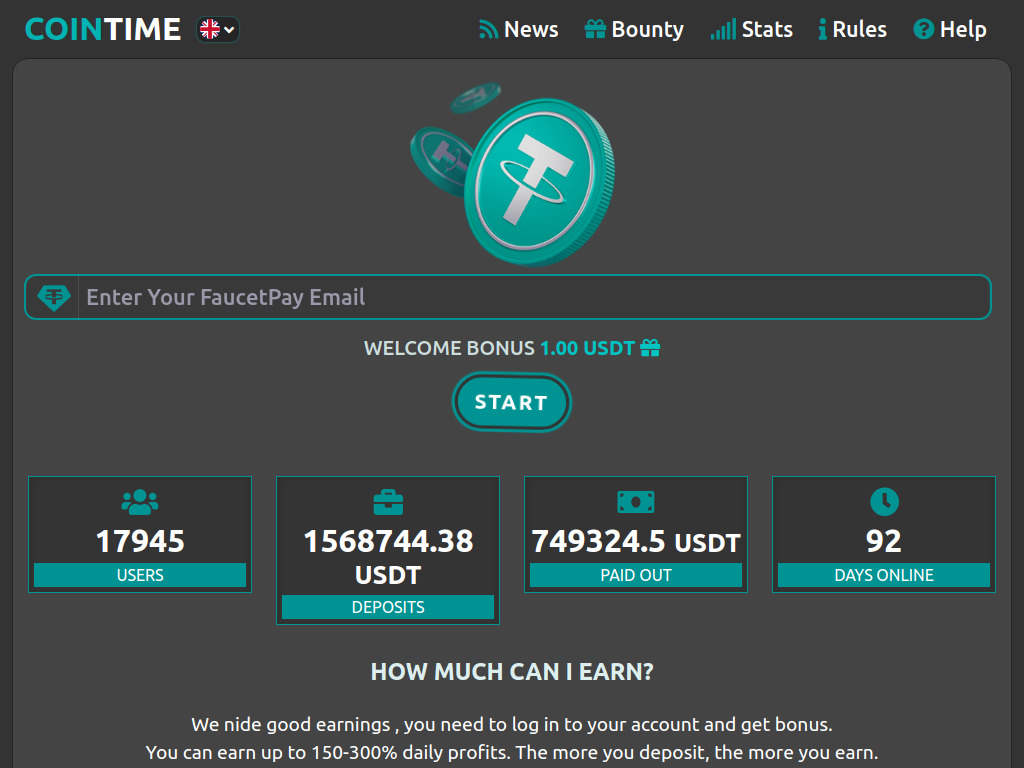This screenshot has height=768, width=1024.
Task: Open the language selector flag dropdown
Action: [x=210, y=29]
